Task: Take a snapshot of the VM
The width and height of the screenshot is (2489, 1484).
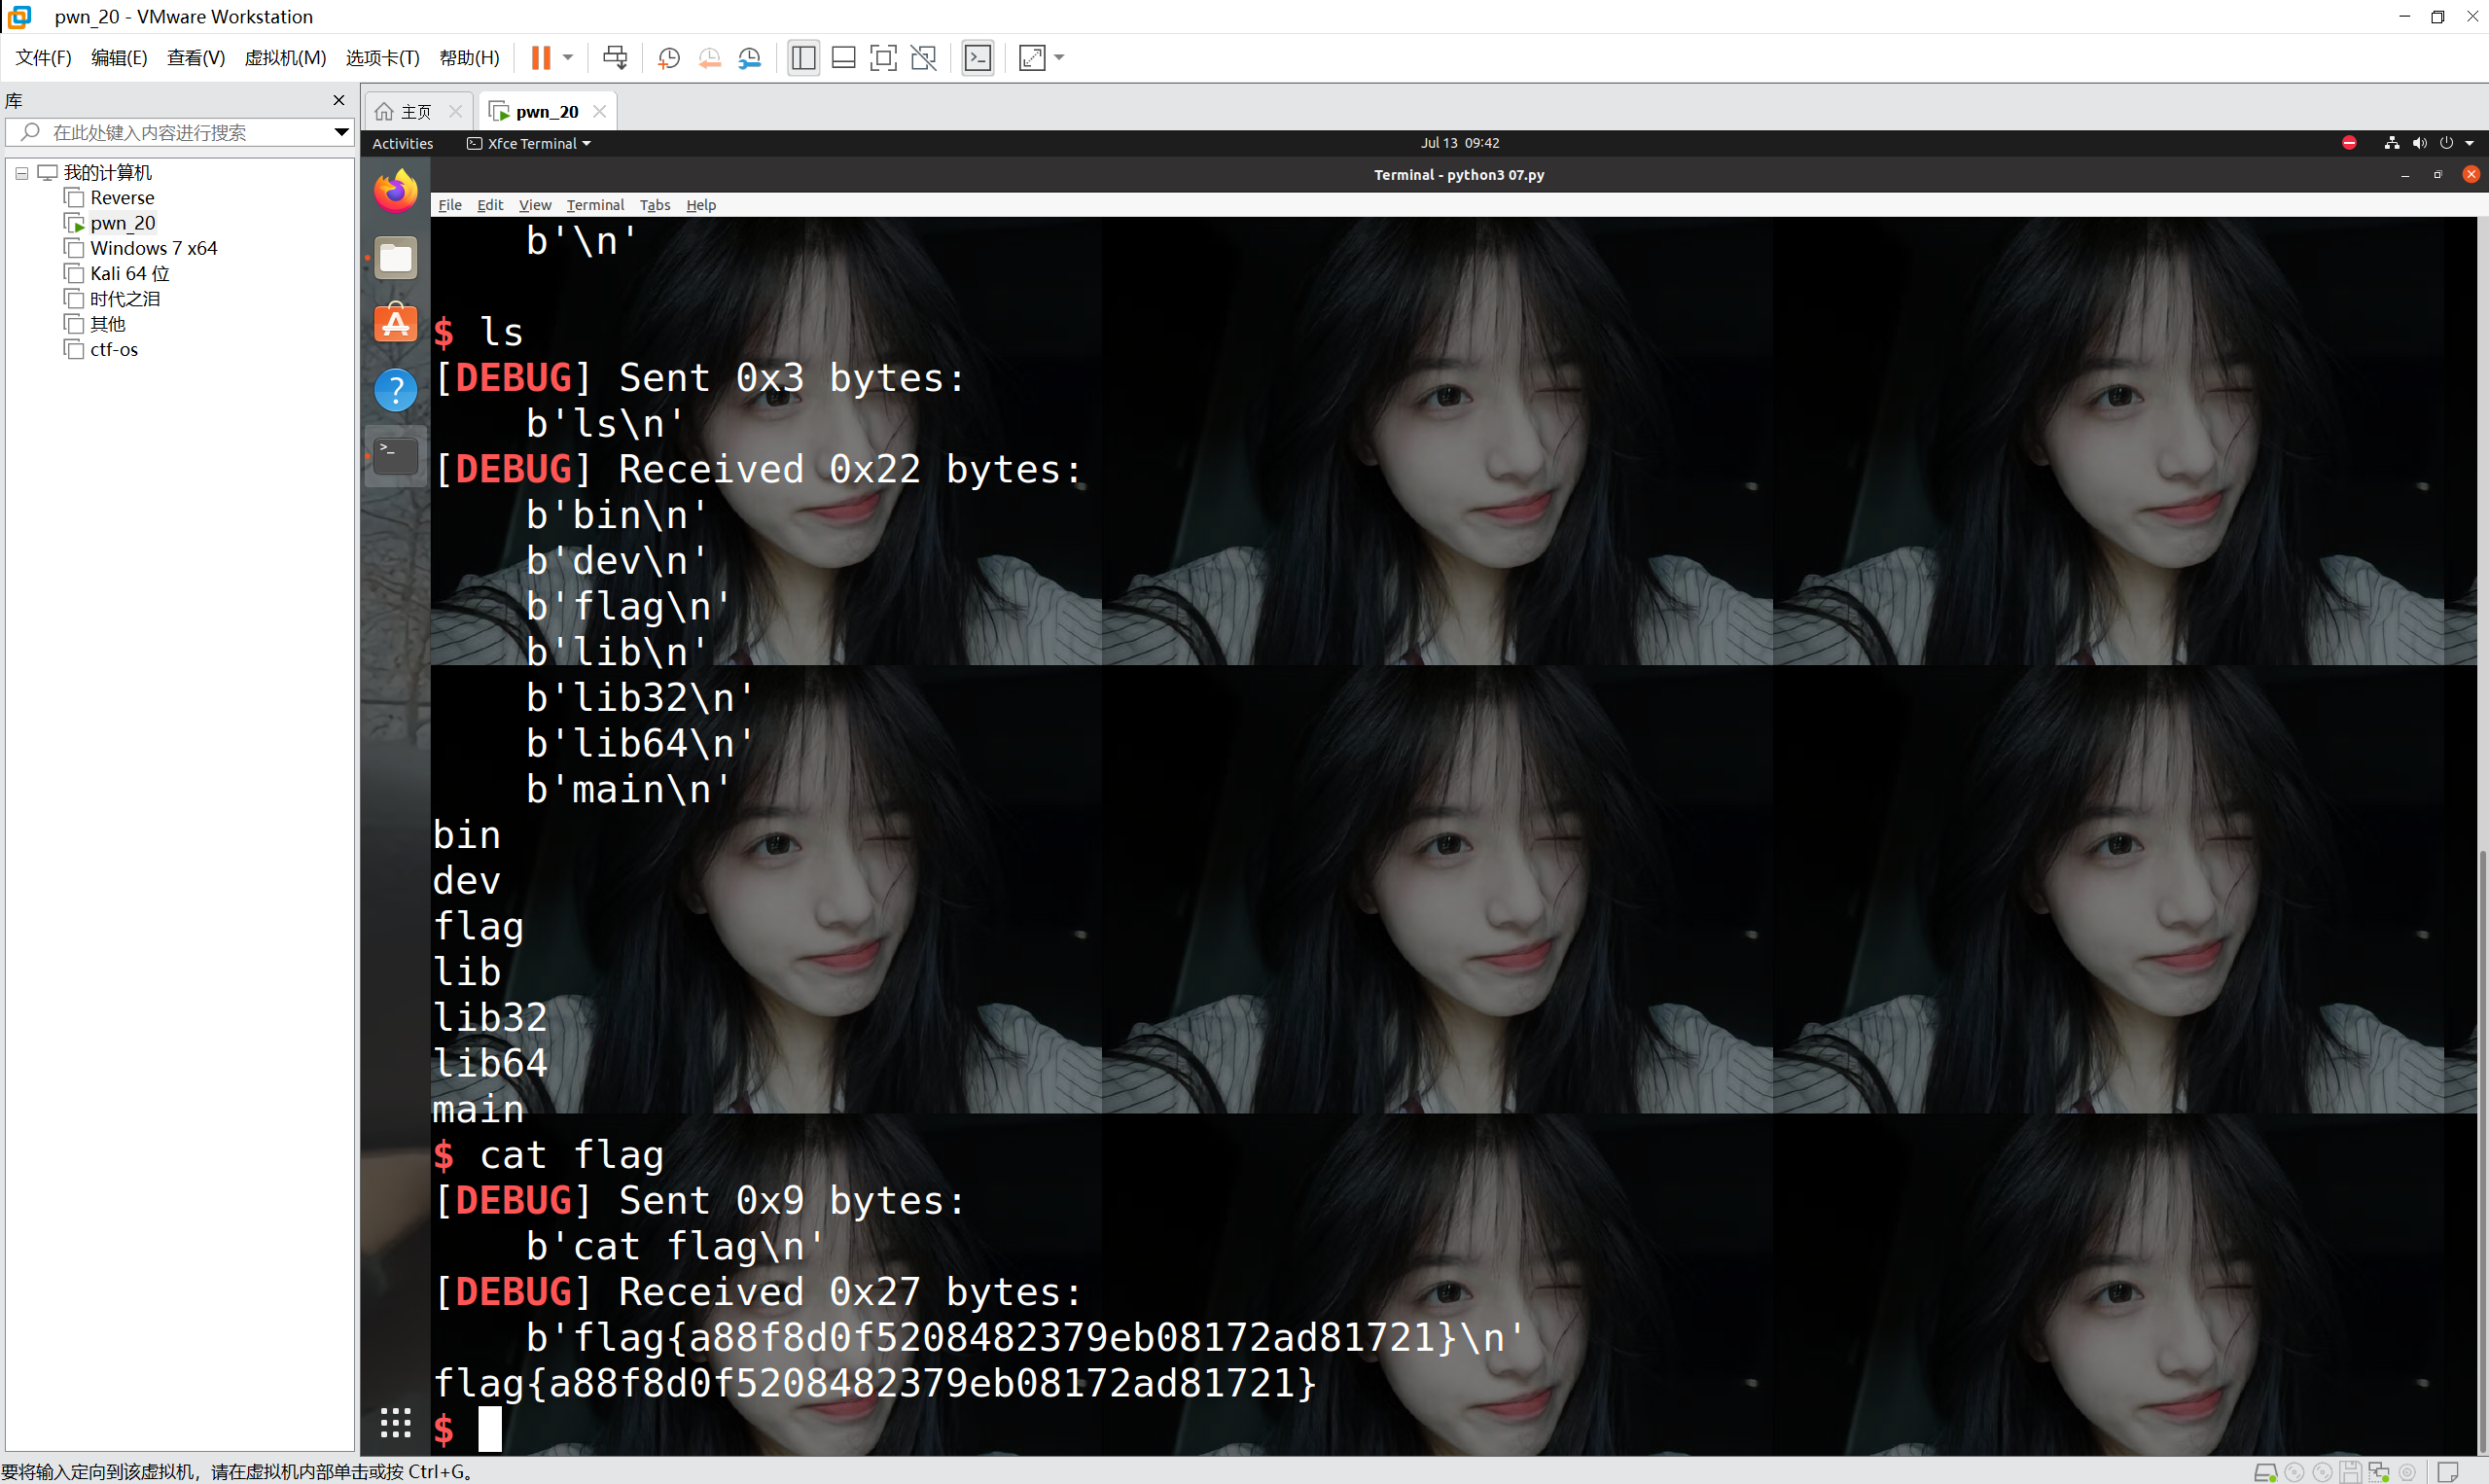Action: point(669,58)
